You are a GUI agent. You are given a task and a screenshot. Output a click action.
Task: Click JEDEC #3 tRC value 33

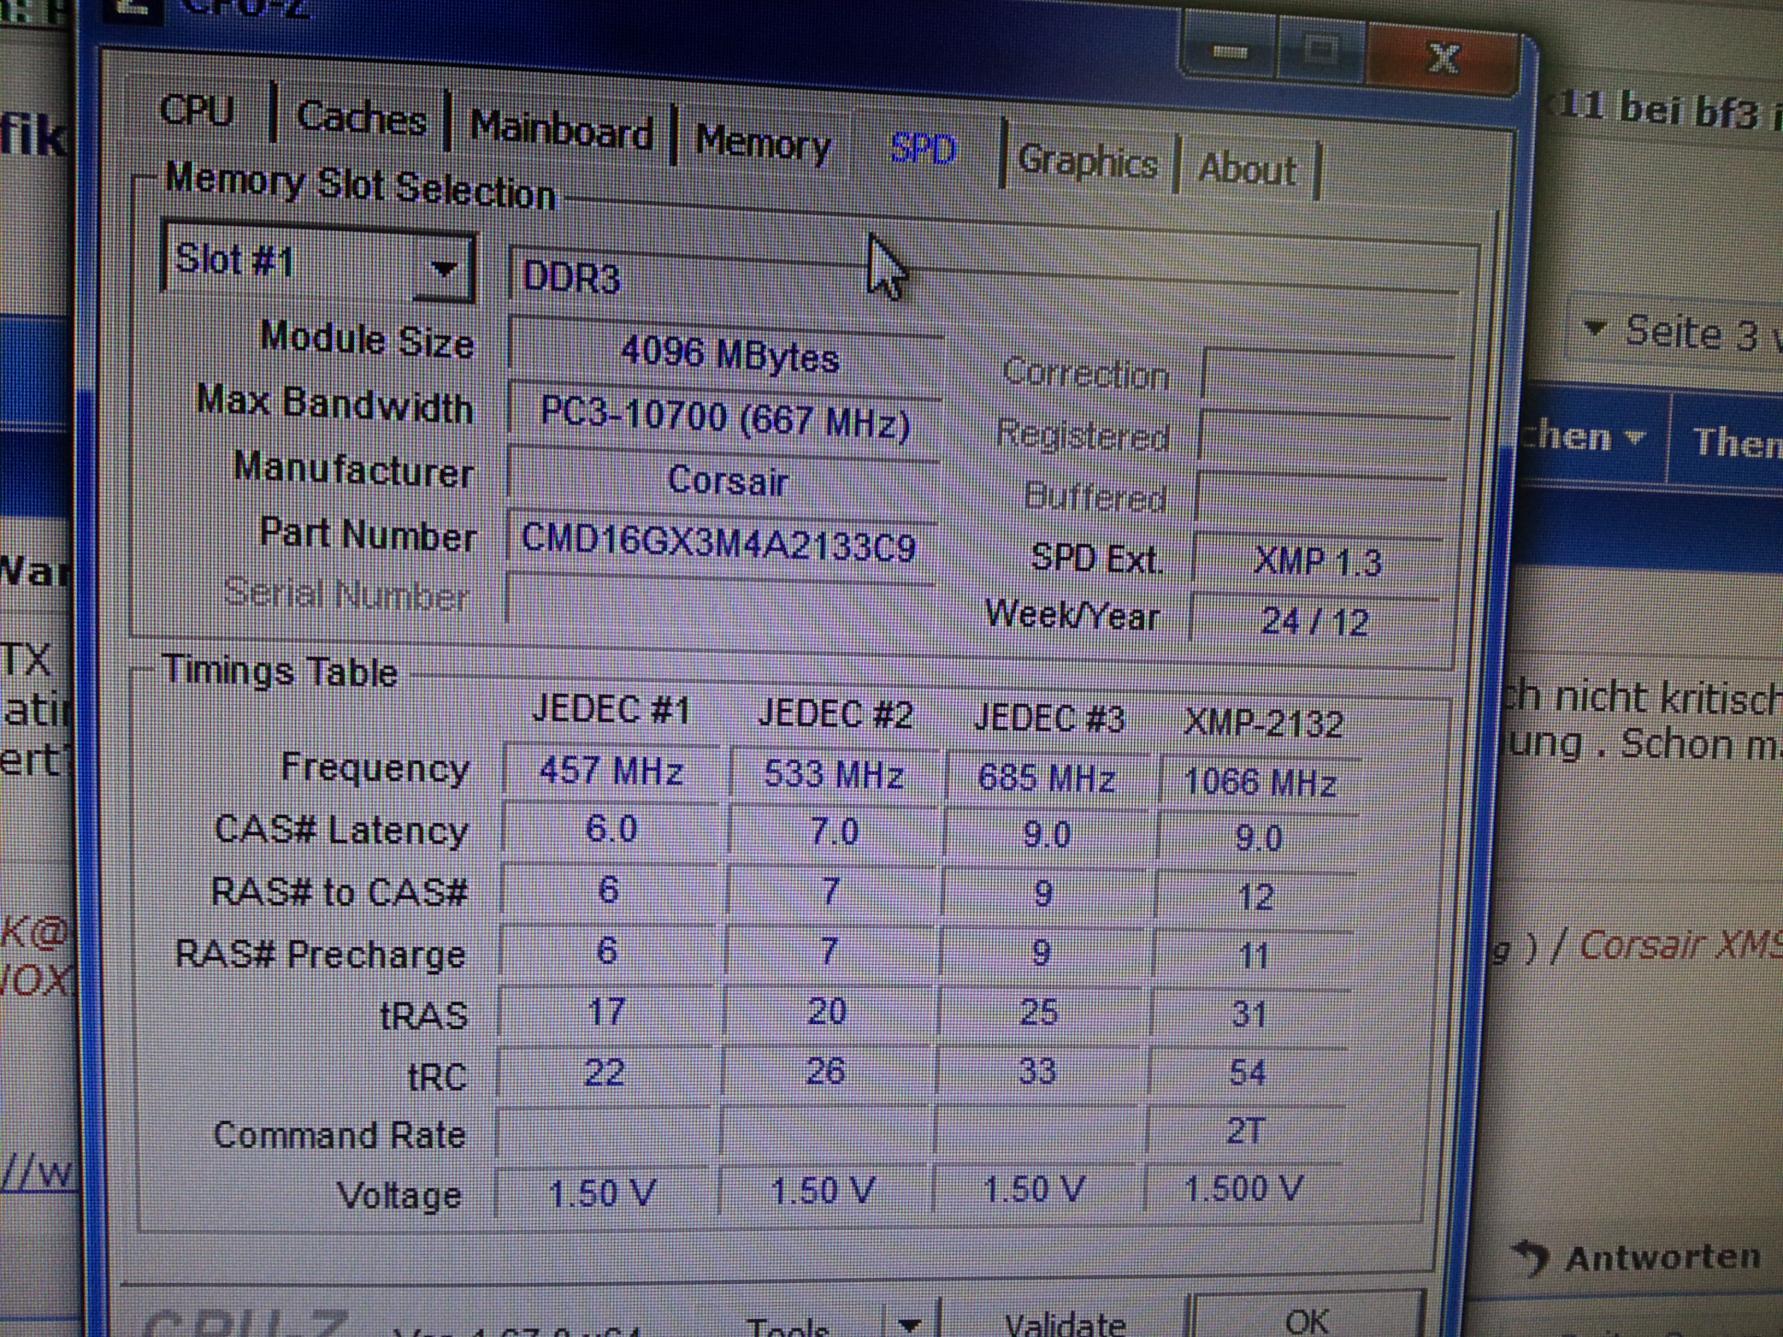[x=1036, y=1072]
